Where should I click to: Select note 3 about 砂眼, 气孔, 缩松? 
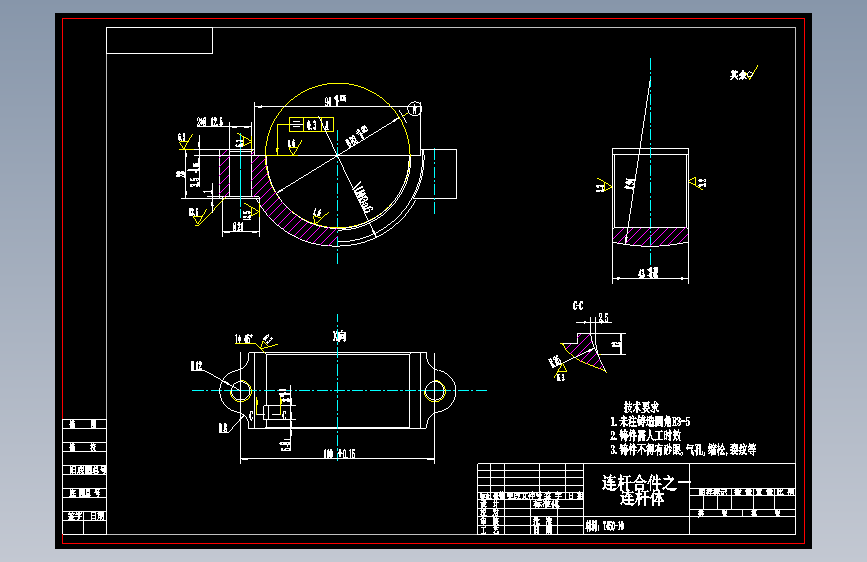[683, 450]
